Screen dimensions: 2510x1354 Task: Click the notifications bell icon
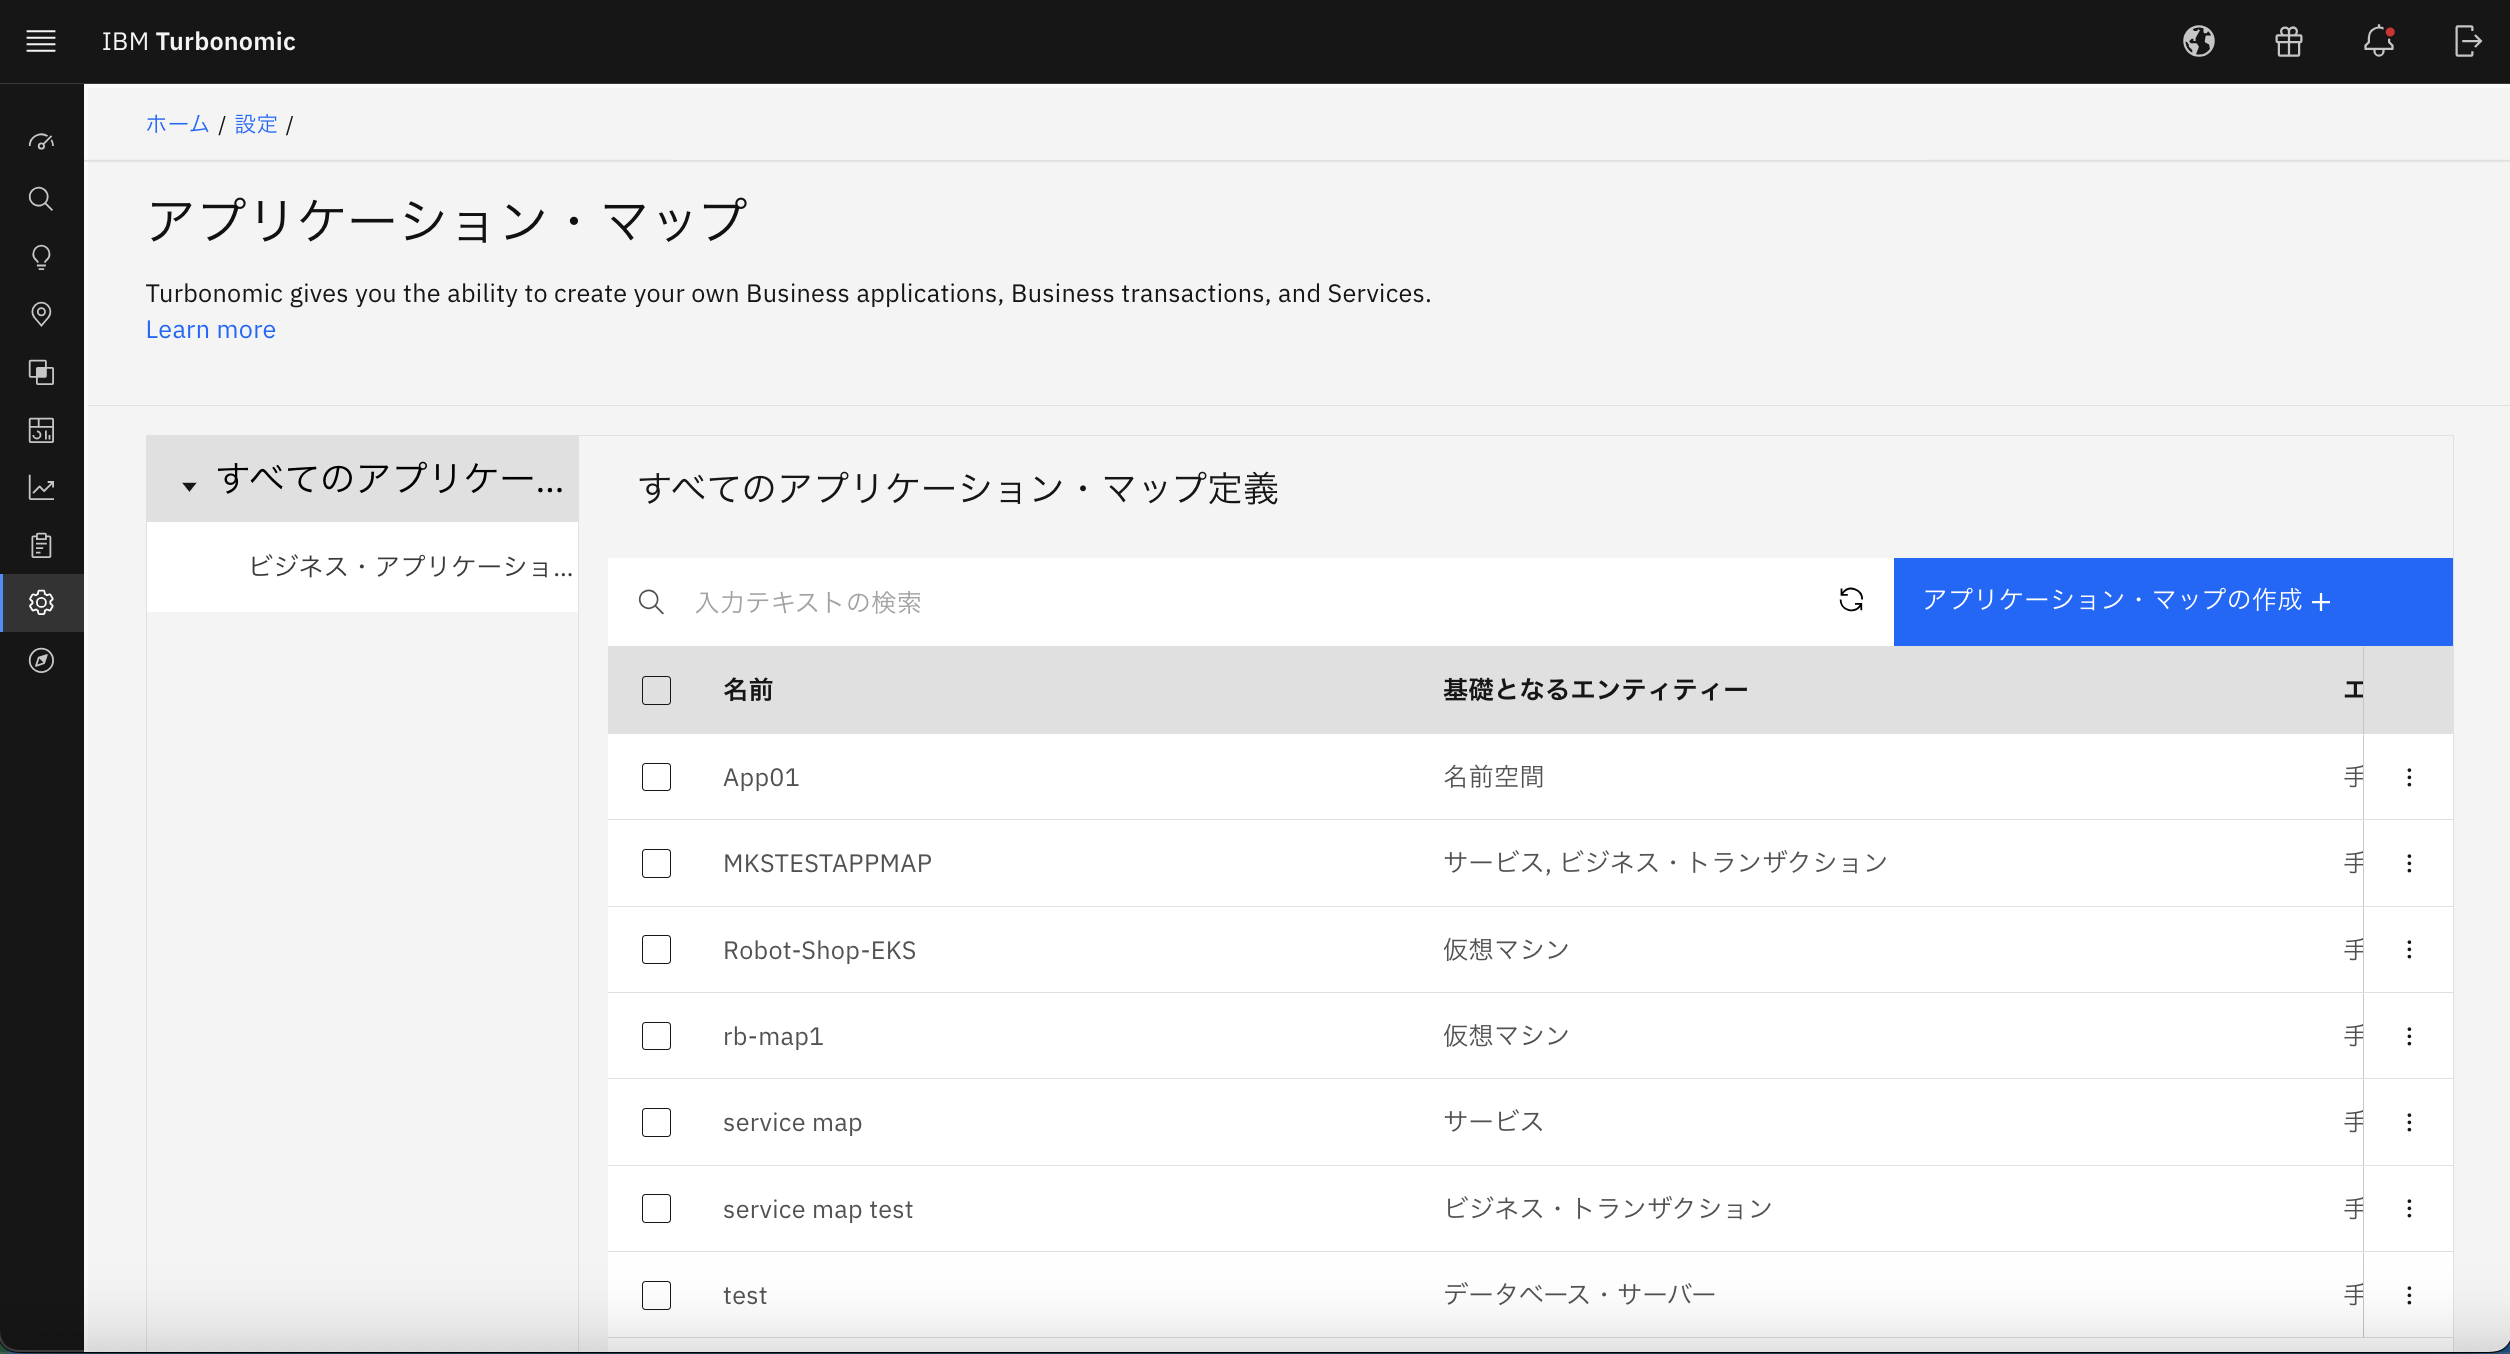coord(2379,41)
